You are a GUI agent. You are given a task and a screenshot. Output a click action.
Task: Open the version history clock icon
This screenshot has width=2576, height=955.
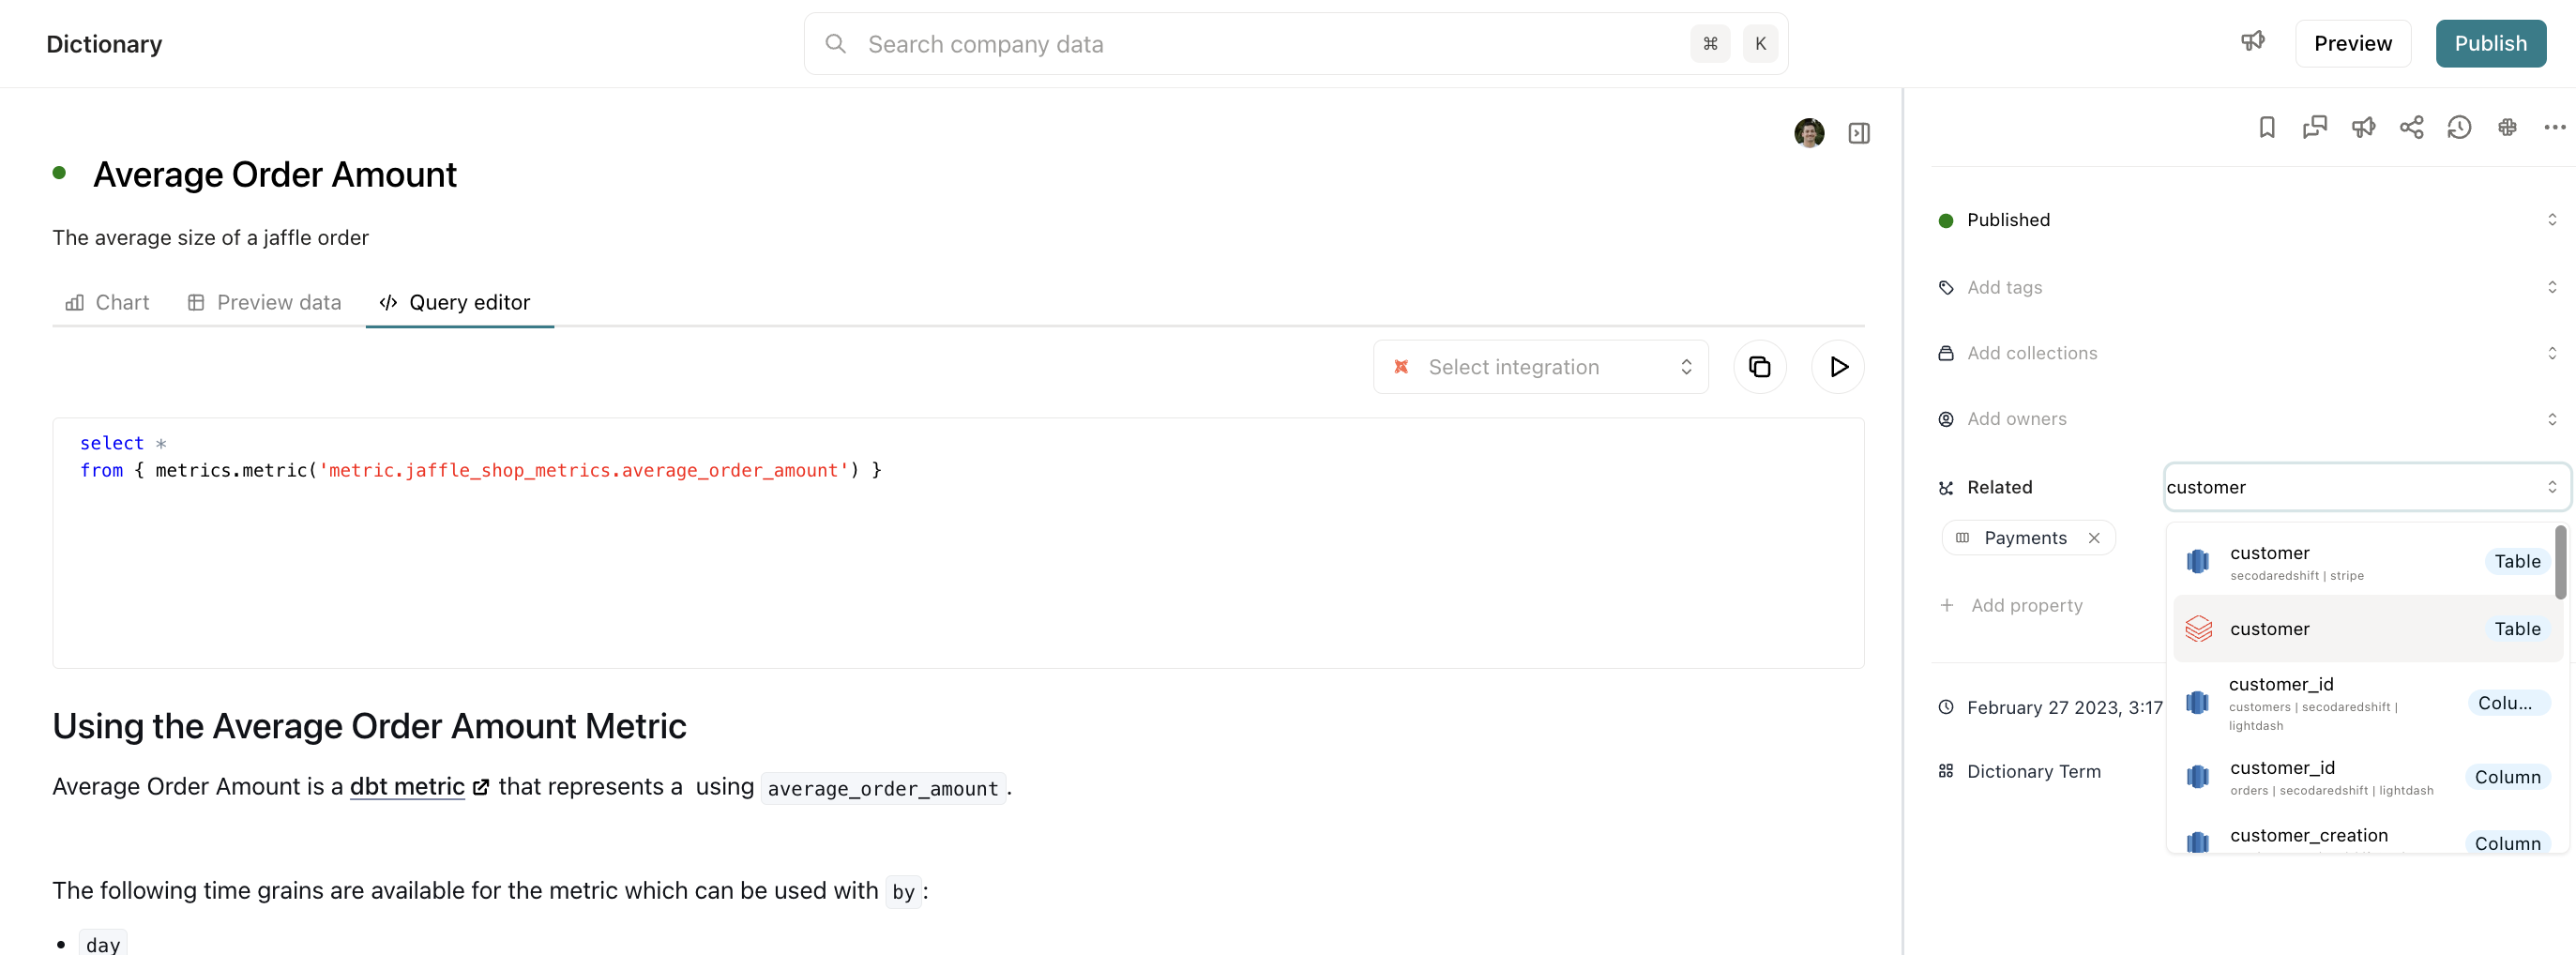click(2459, 127)
